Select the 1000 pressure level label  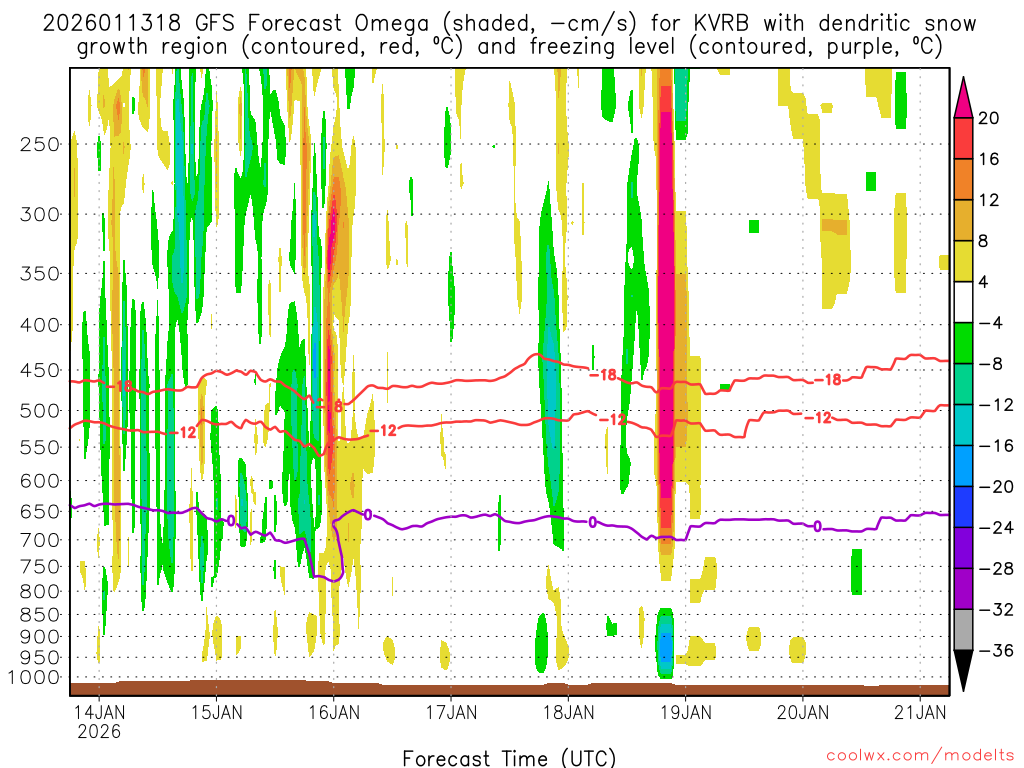click(x=36, y=678)
